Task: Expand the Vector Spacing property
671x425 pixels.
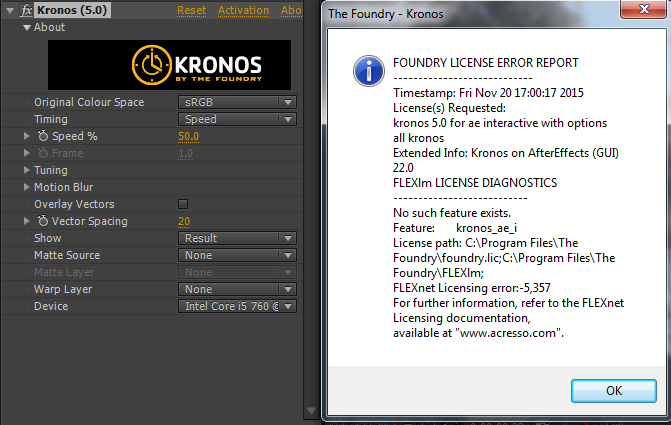Action: [x=27, y=221]
